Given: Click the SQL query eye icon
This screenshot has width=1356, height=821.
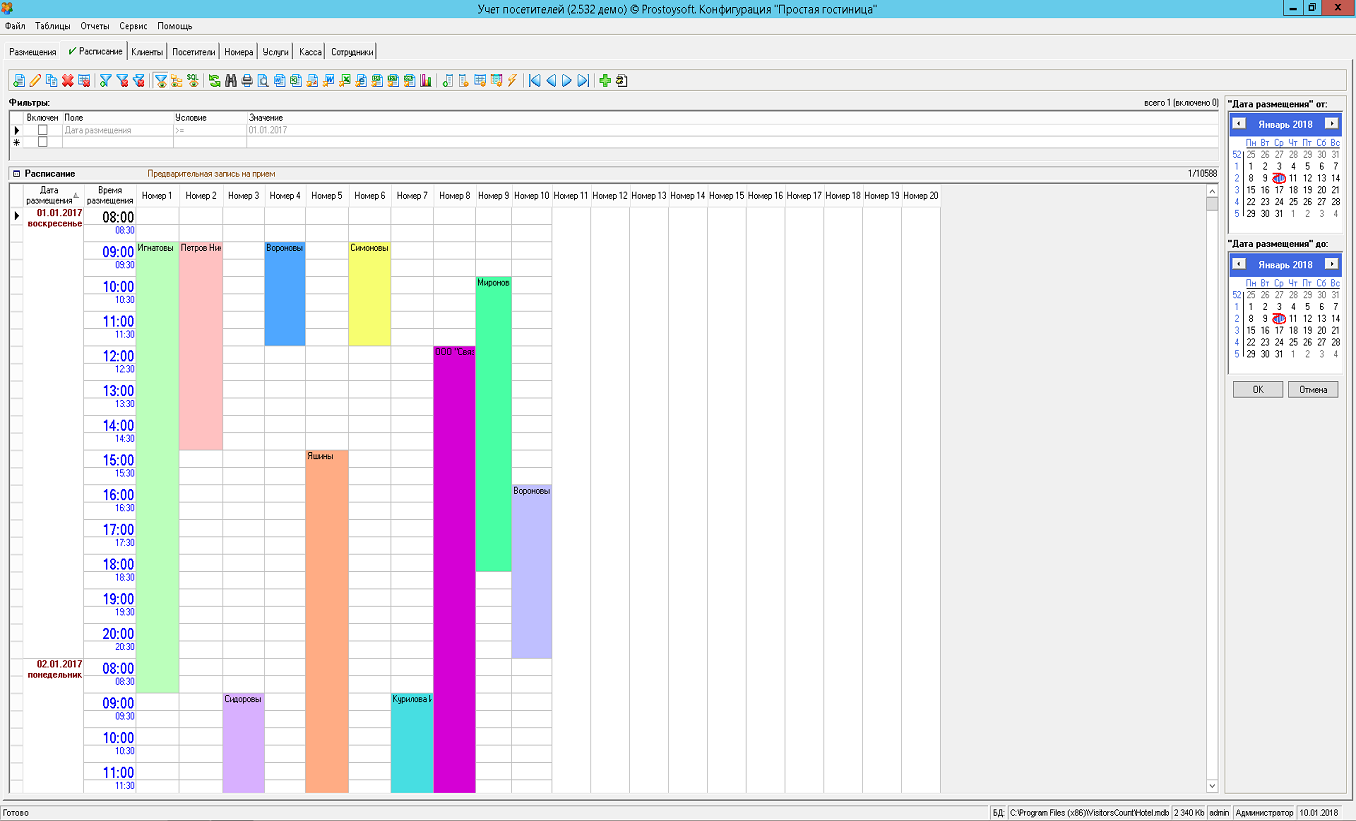Looking at the screenshot, I should [193, 80].
